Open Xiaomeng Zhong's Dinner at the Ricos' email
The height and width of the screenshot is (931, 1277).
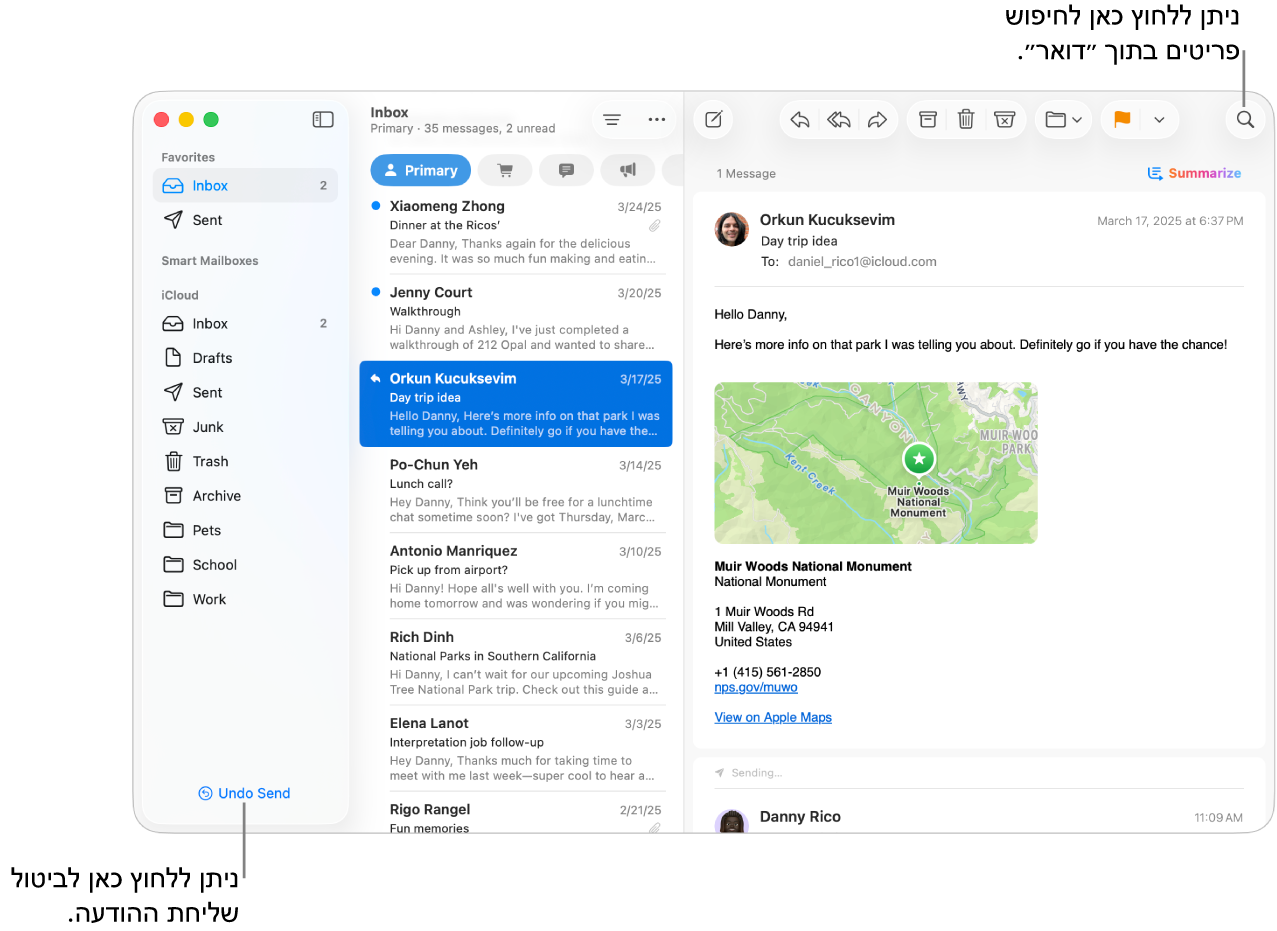tap(516, 232)
